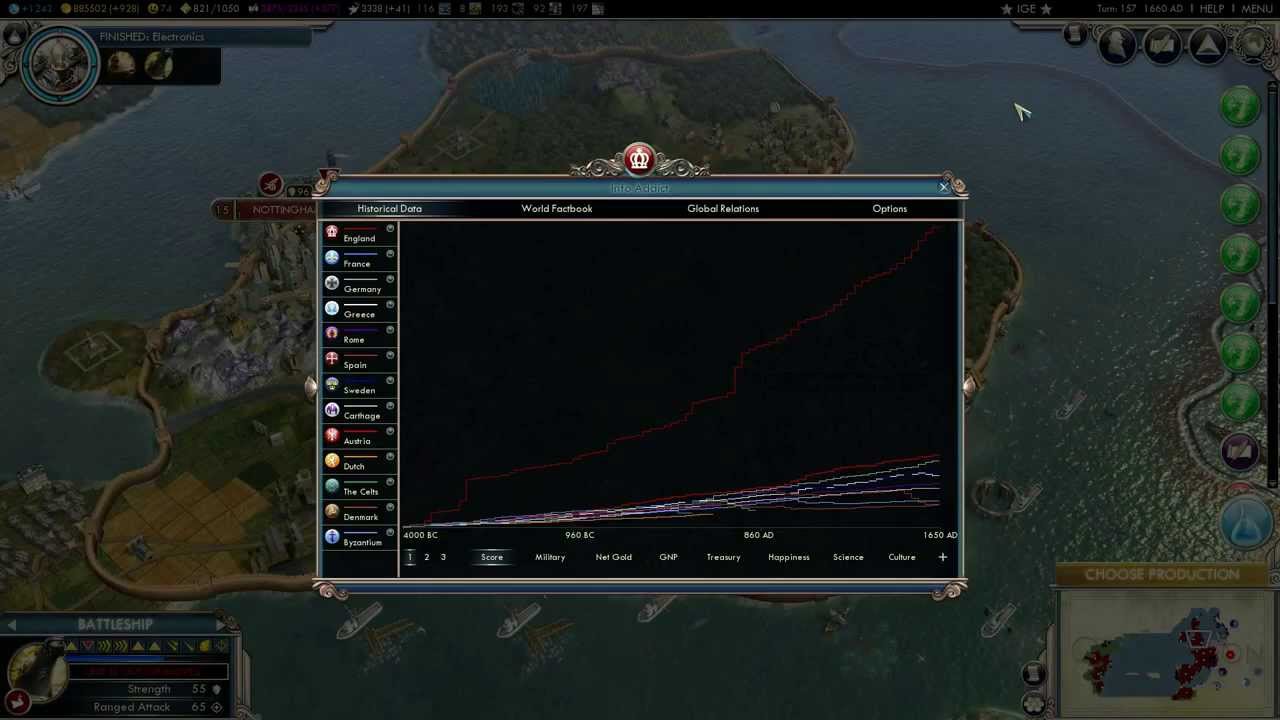Open the Advisors portrait icon
Screen dimensions: 1280x720
click(x=1117, y=46)
